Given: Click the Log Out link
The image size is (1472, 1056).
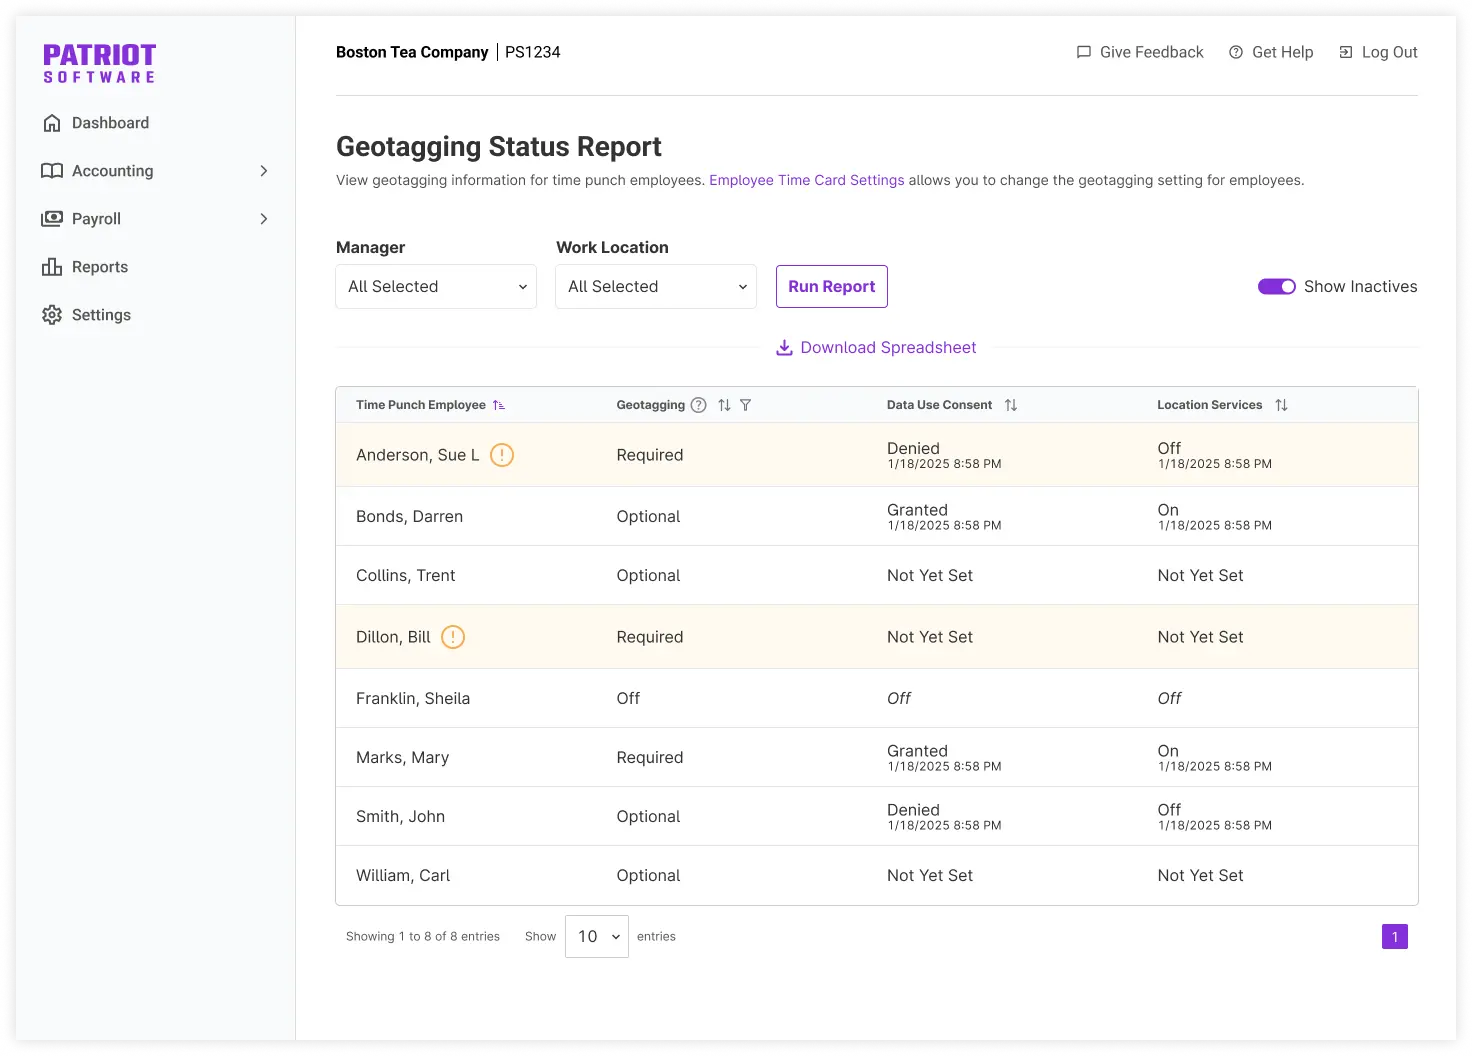Looking at the screenshot, I should coord(1390,52).
